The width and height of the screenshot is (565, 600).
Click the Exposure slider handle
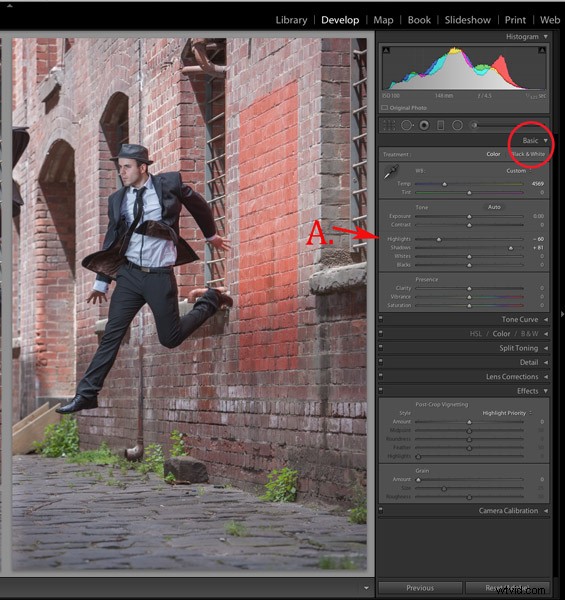pyautogui.click(x=469, y=217)
